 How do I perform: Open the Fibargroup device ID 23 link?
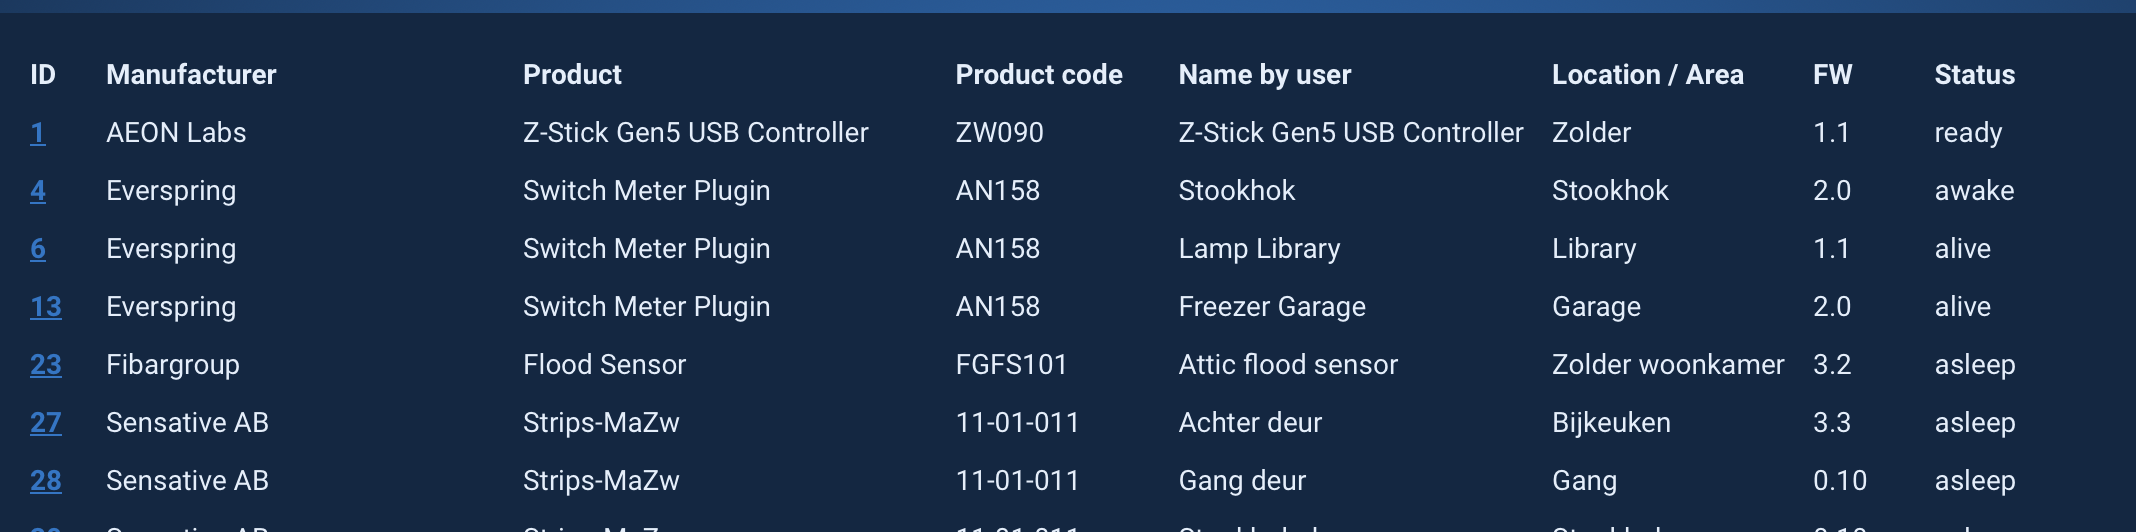click(x=46, y=365)
